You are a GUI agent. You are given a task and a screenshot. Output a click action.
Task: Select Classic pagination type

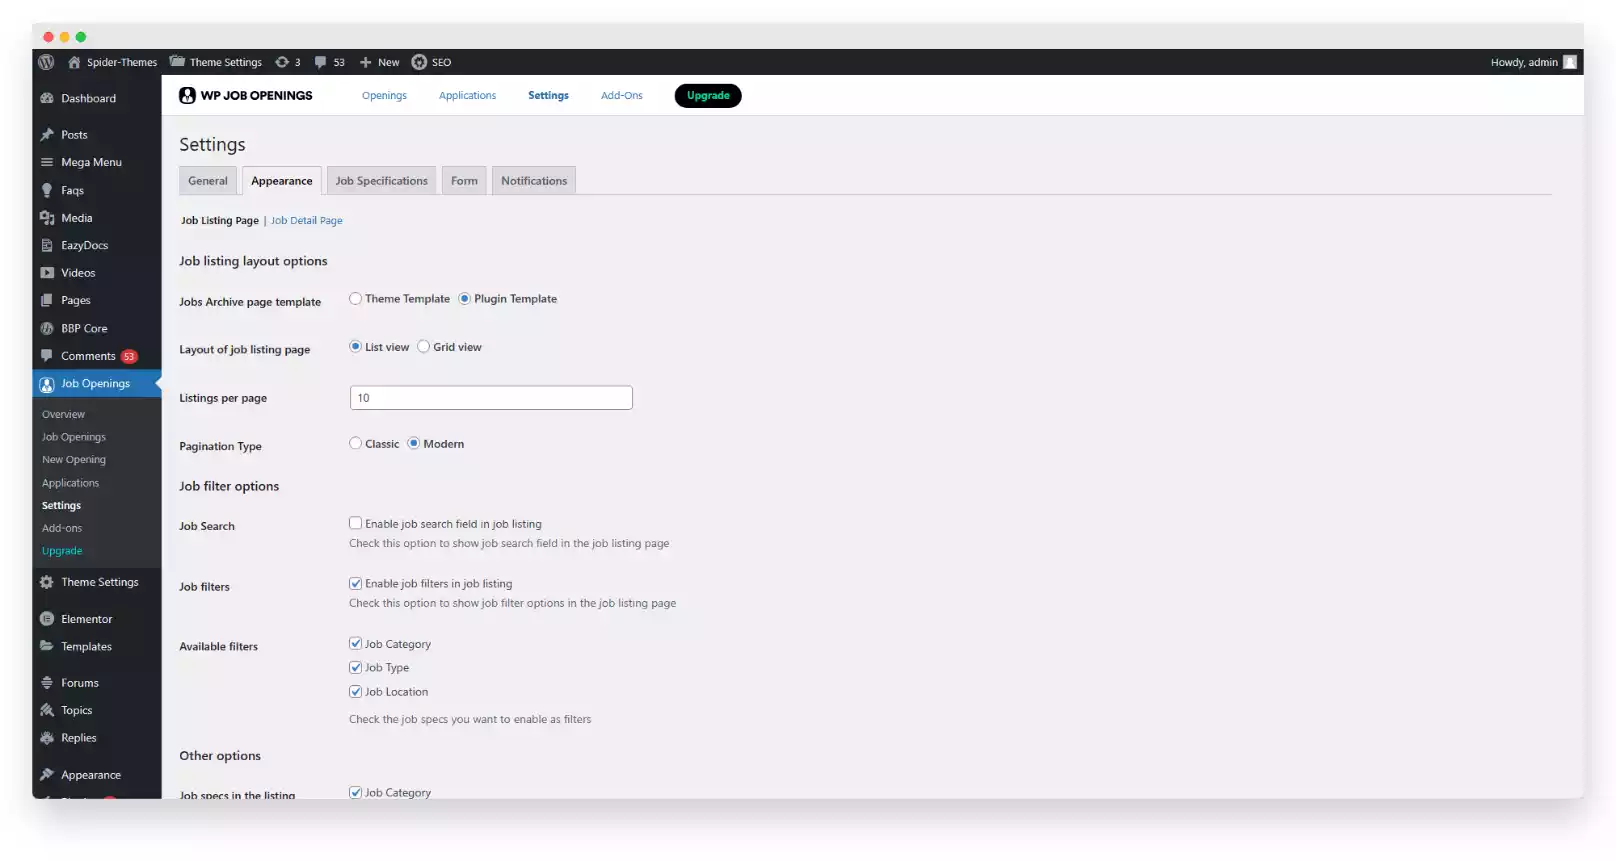tap(355, 444)
